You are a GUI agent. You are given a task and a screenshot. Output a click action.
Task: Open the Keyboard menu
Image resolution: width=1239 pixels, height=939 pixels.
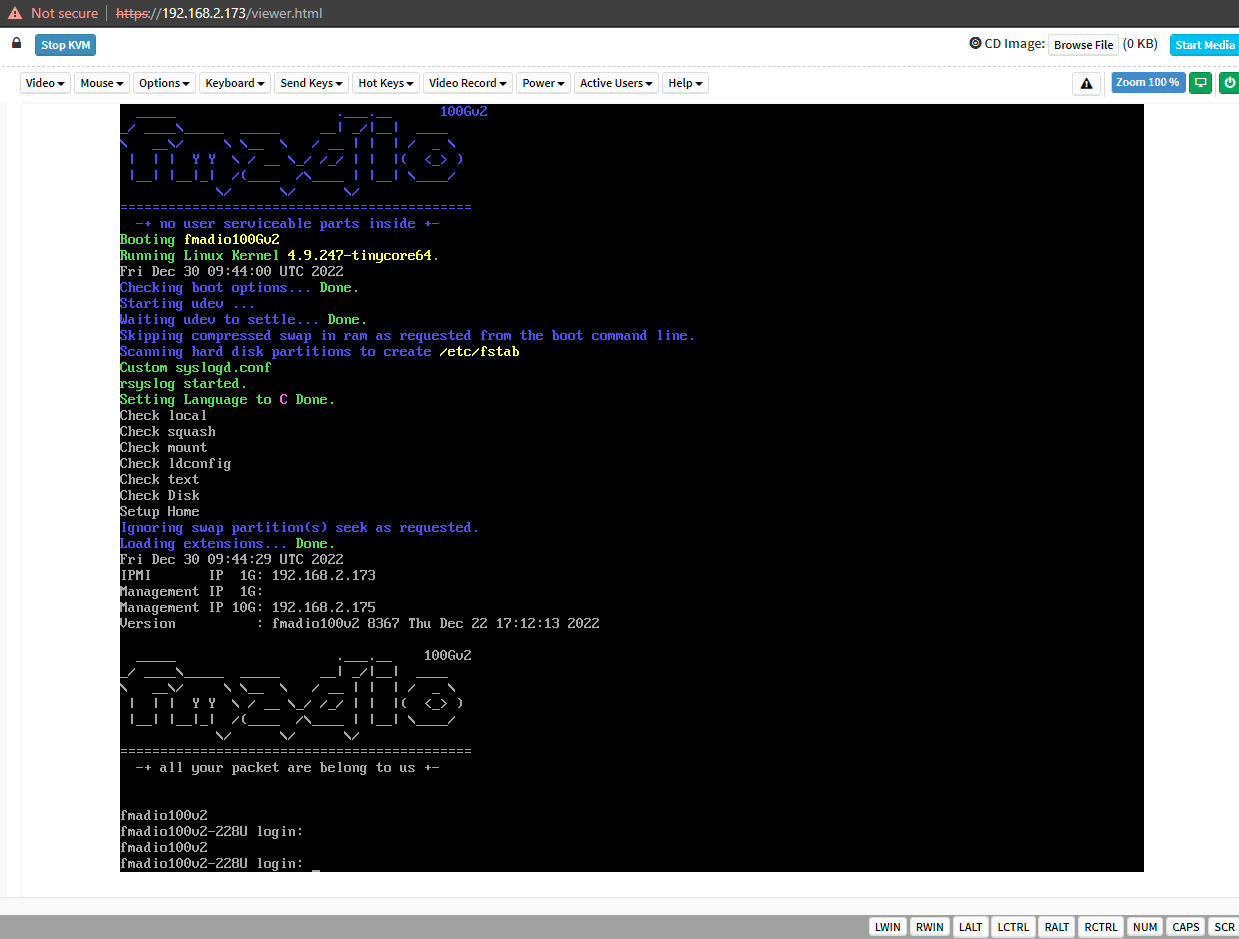tap(235, 83)
